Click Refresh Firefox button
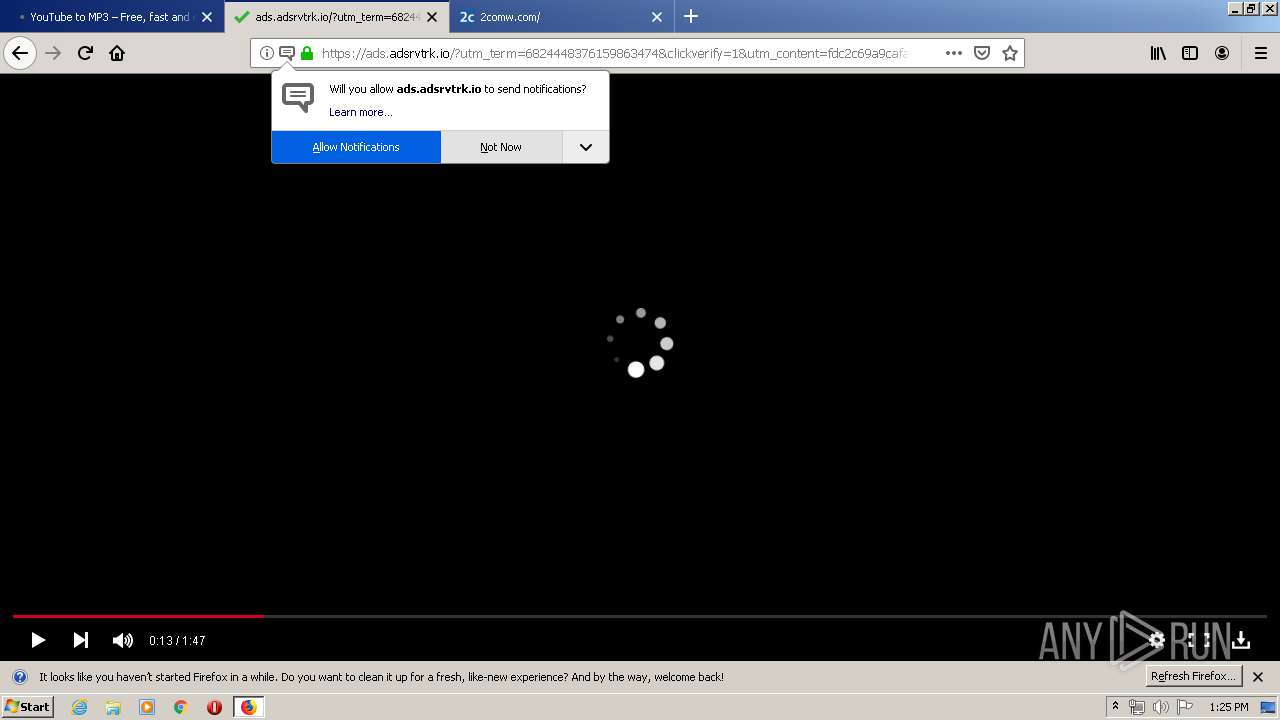Viewport: 1280px width, 720px height. 1193,676
